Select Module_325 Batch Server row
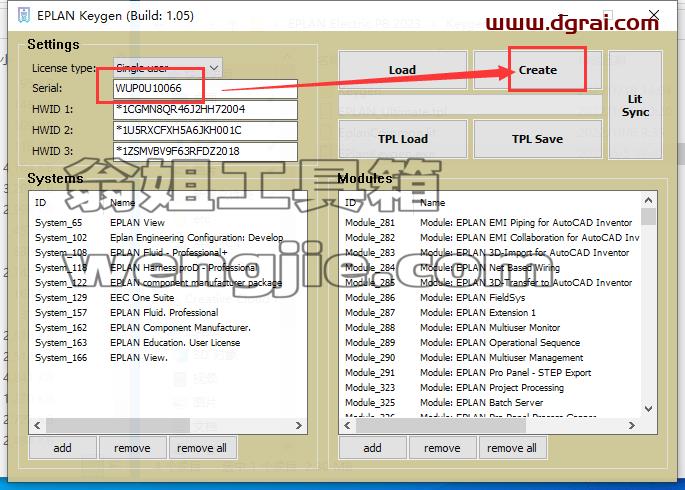This screenshot has height=490, width=685. pos(490,403)
